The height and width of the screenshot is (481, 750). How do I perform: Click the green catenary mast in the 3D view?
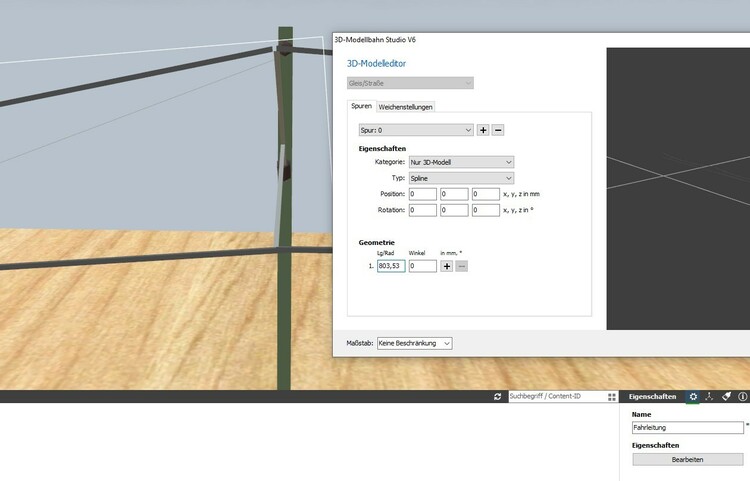[x=285, y=208]
